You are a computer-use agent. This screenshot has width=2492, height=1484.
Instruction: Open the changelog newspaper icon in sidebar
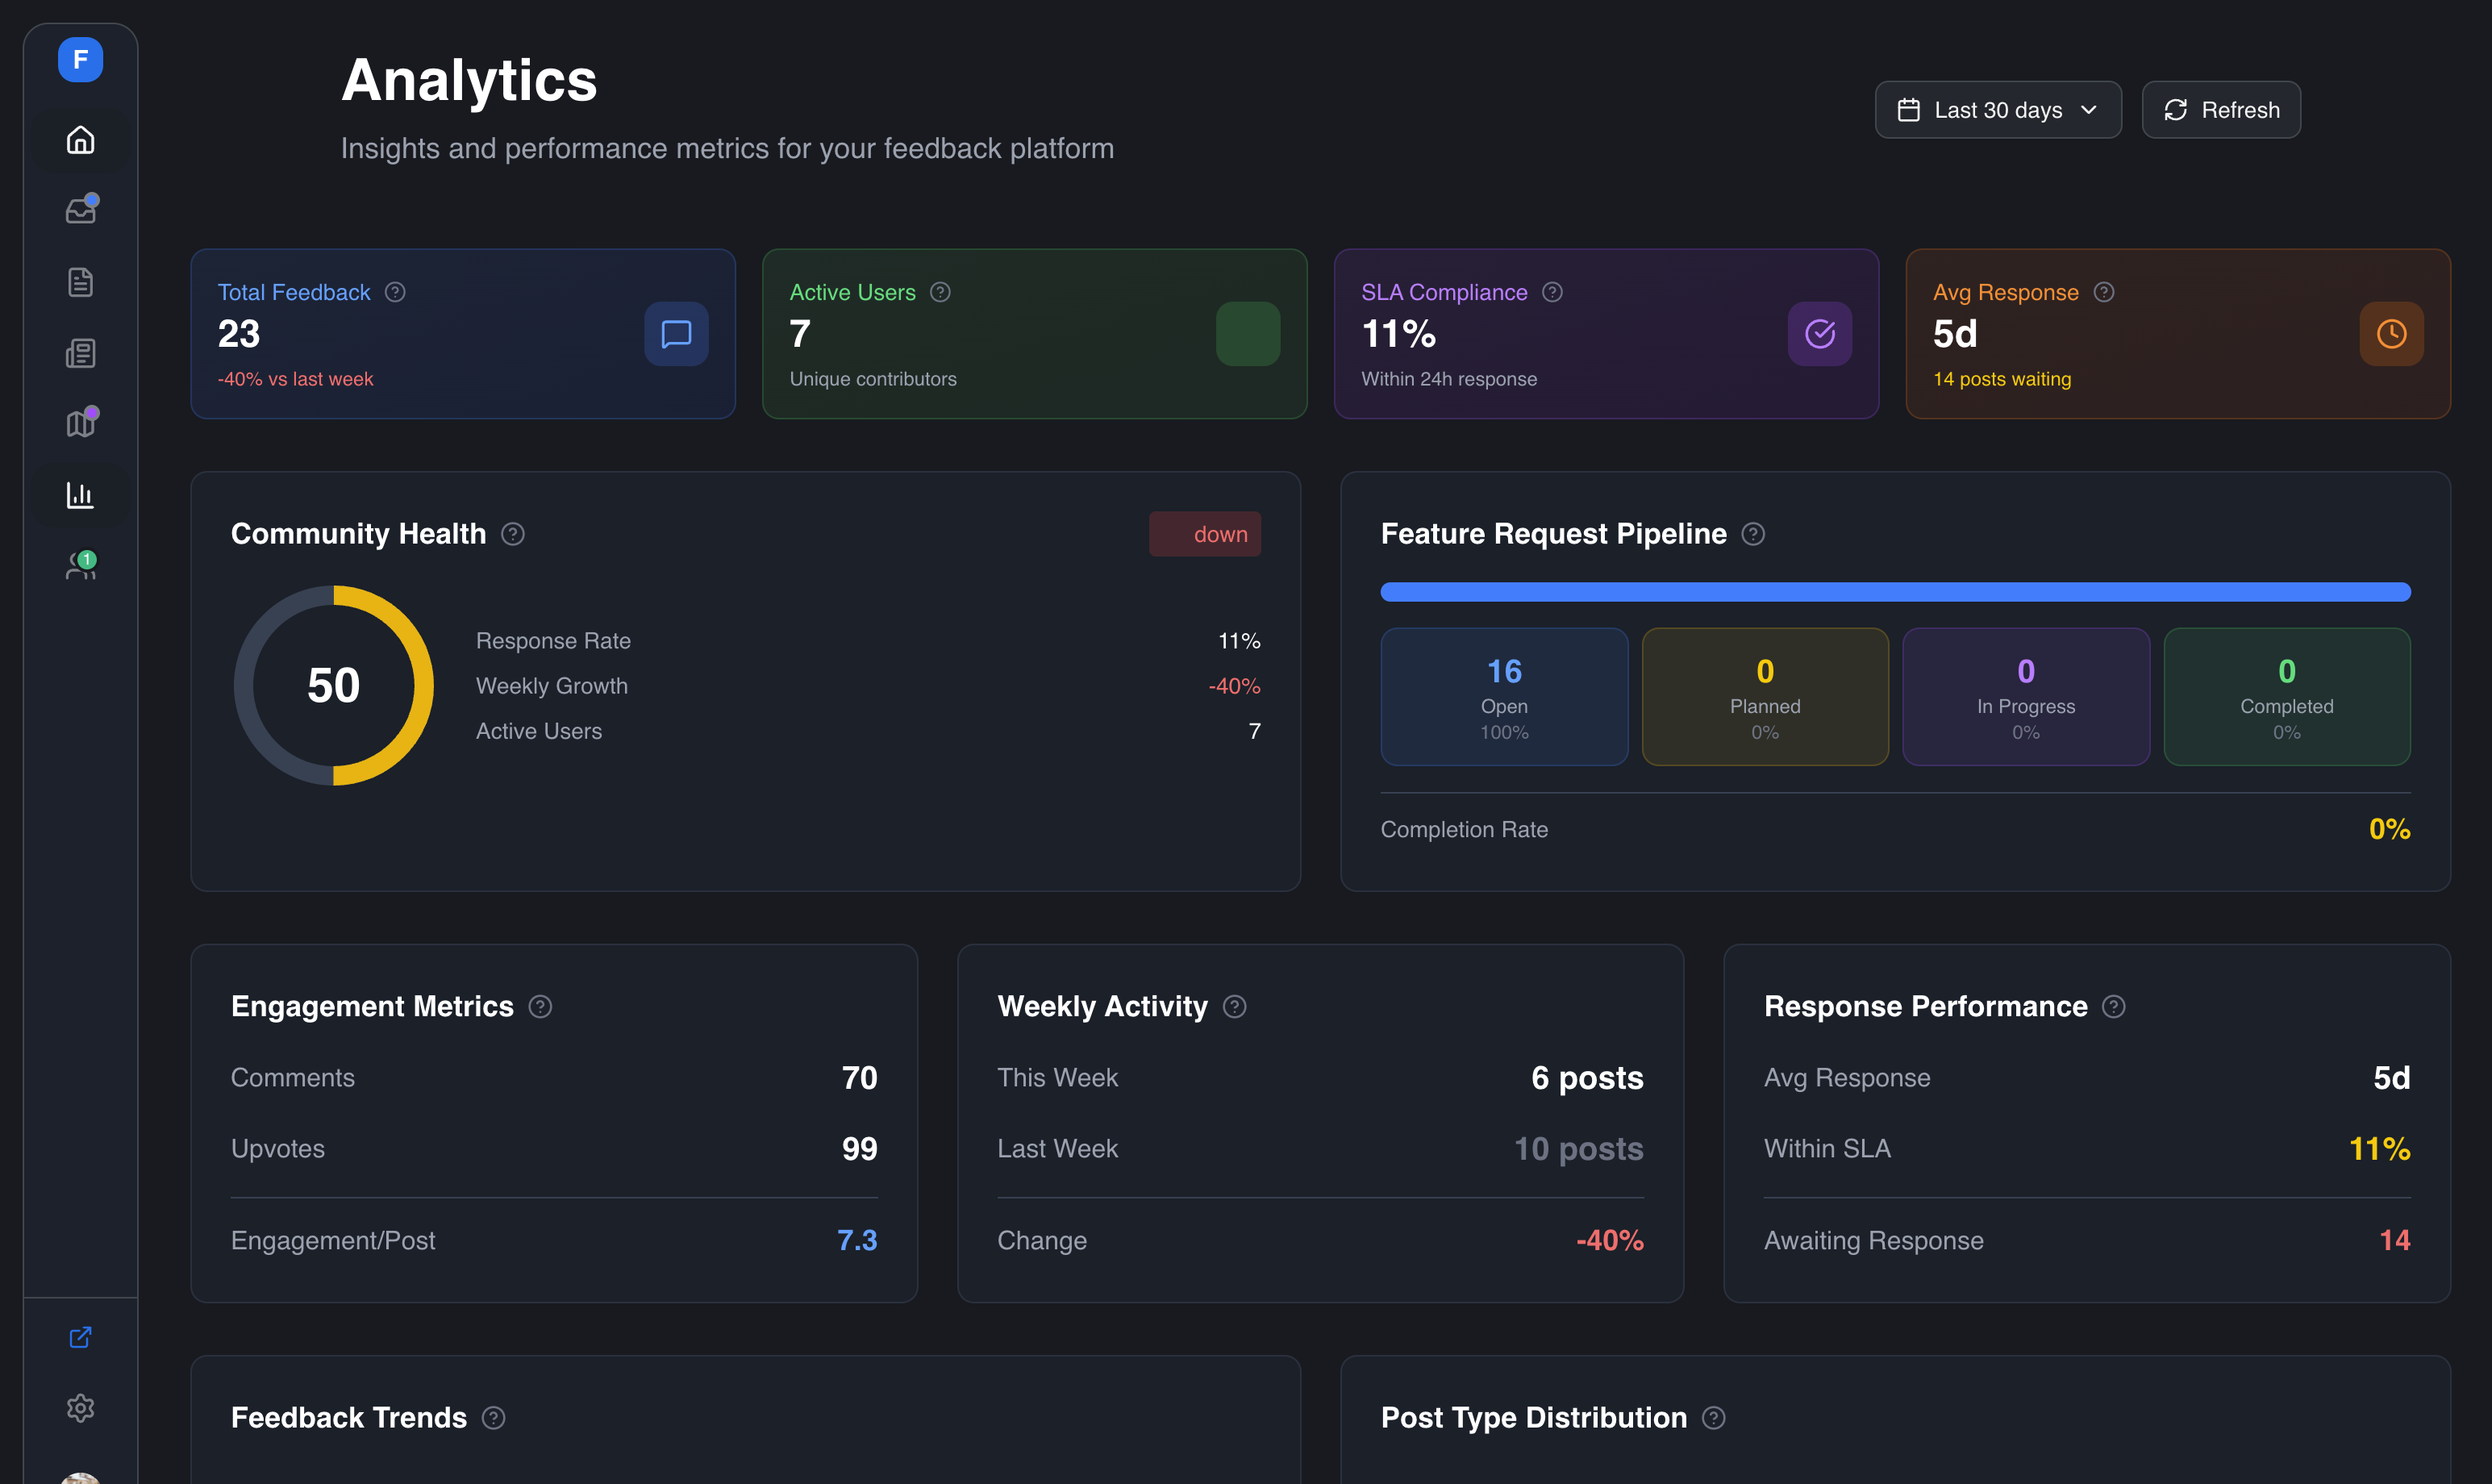[x=80, y=353]
